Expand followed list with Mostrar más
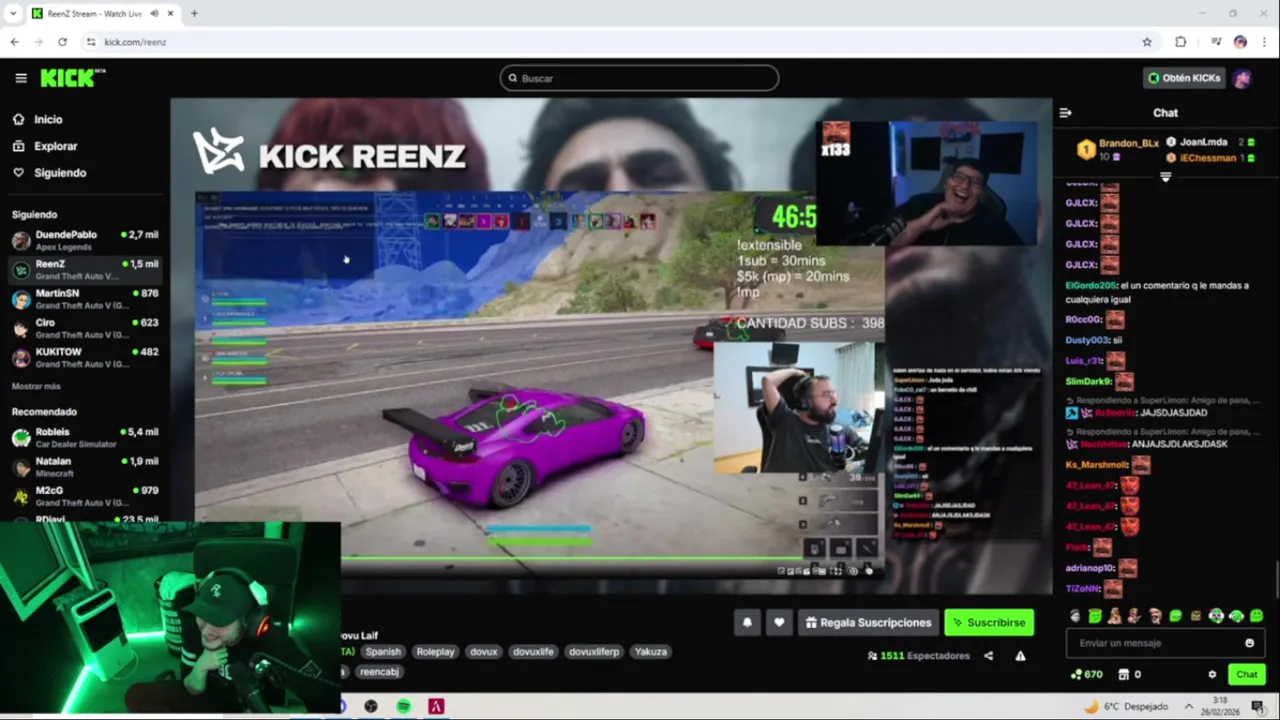Screen dimensions: 1280x720 click(x=36, y=386)
